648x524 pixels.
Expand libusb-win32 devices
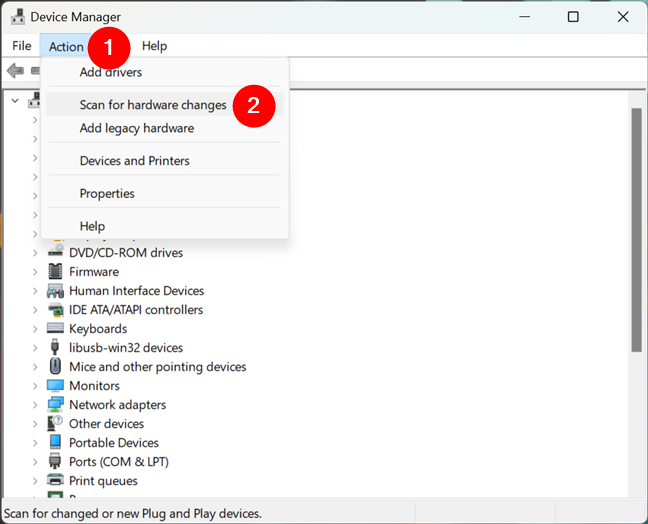click(35, 348)
